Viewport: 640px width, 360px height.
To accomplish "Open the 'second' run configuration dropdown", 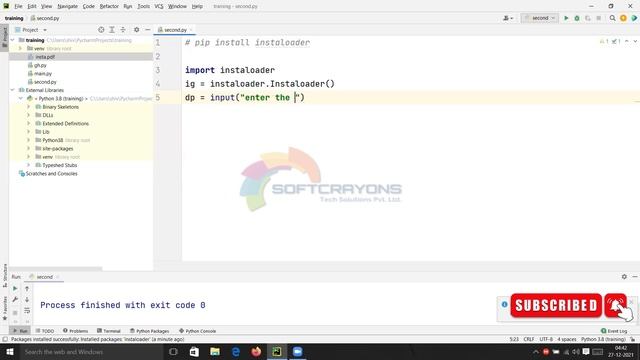I will coord(540,18).
